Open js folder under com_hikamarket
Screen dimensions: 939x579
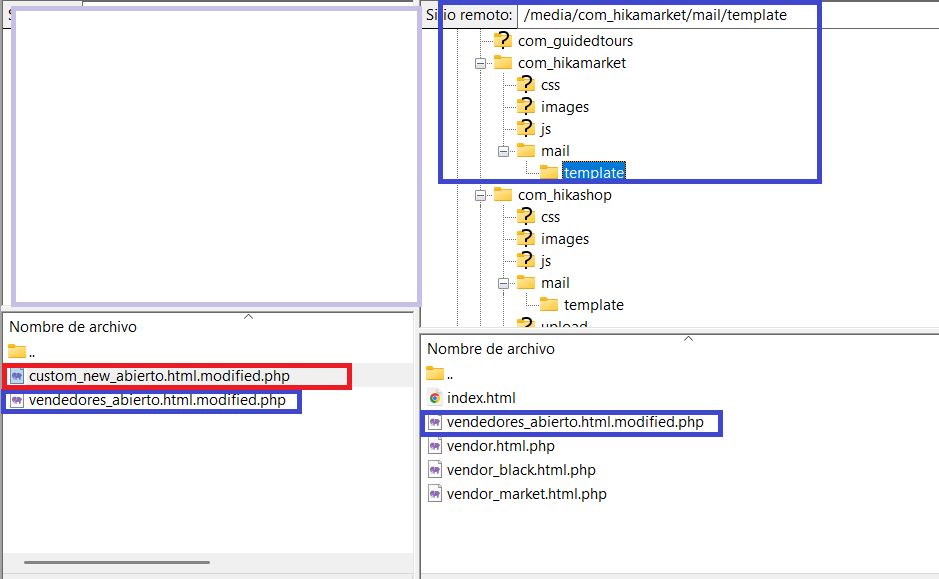(x=546, y=129)
